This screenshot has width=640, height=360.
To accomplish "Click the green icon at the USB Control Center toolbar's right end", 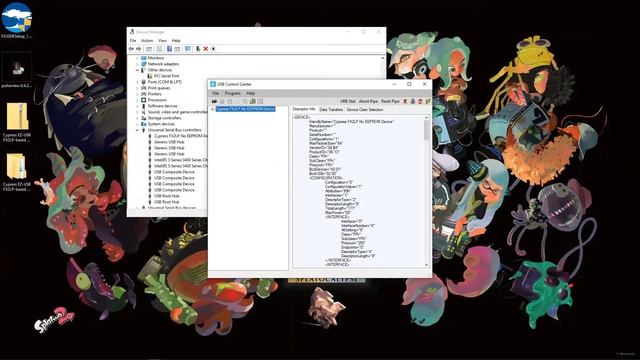I will 428,101.
